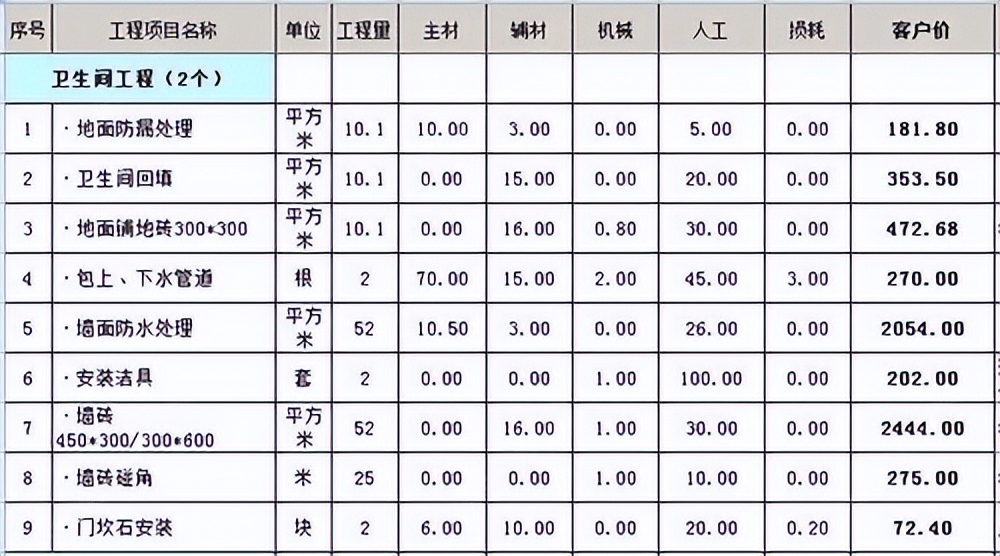Screen dimensions: 1000x556
Task: Select the 机械 column header
Action: 614,31
